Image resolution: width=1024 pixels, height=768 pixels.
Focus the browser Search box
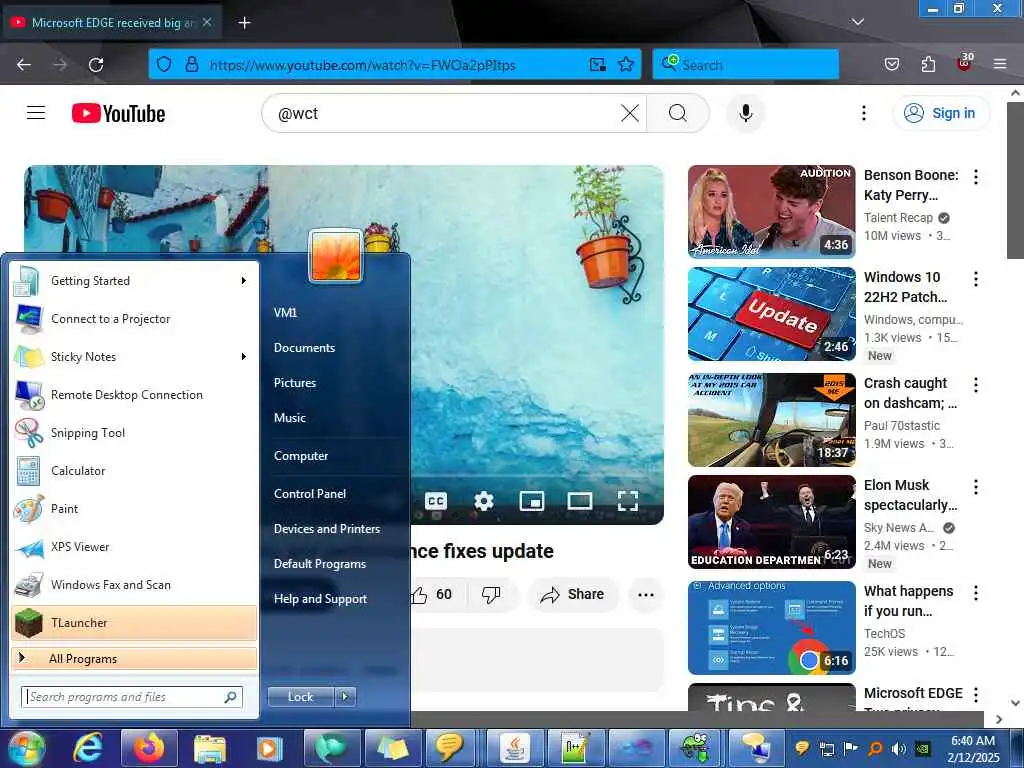746,65
